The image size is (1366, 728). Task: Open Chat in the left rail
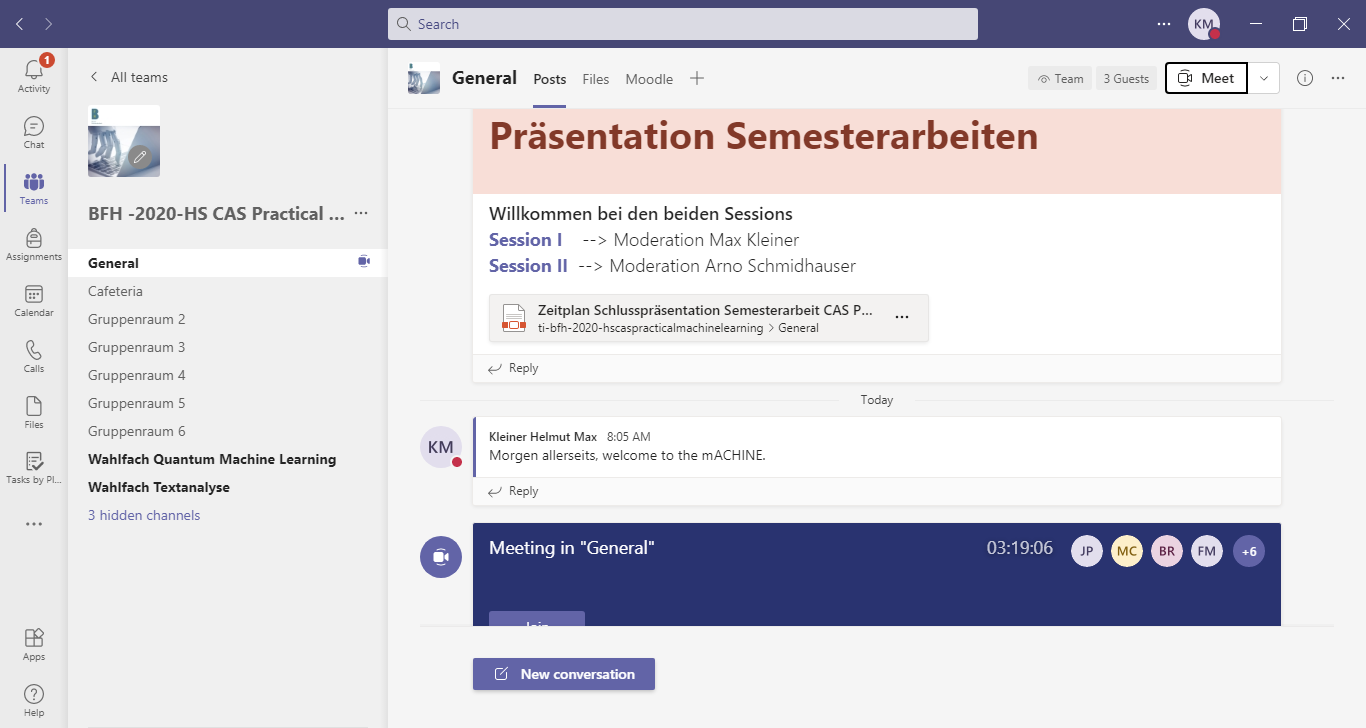coord(34,132)
